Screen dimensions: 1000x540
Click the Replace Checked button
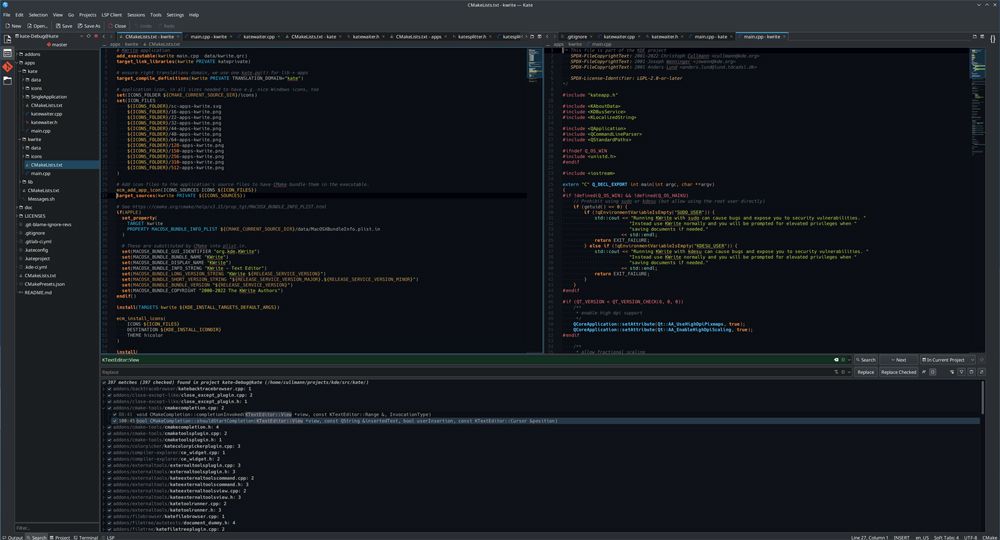[x=899, y=372]
